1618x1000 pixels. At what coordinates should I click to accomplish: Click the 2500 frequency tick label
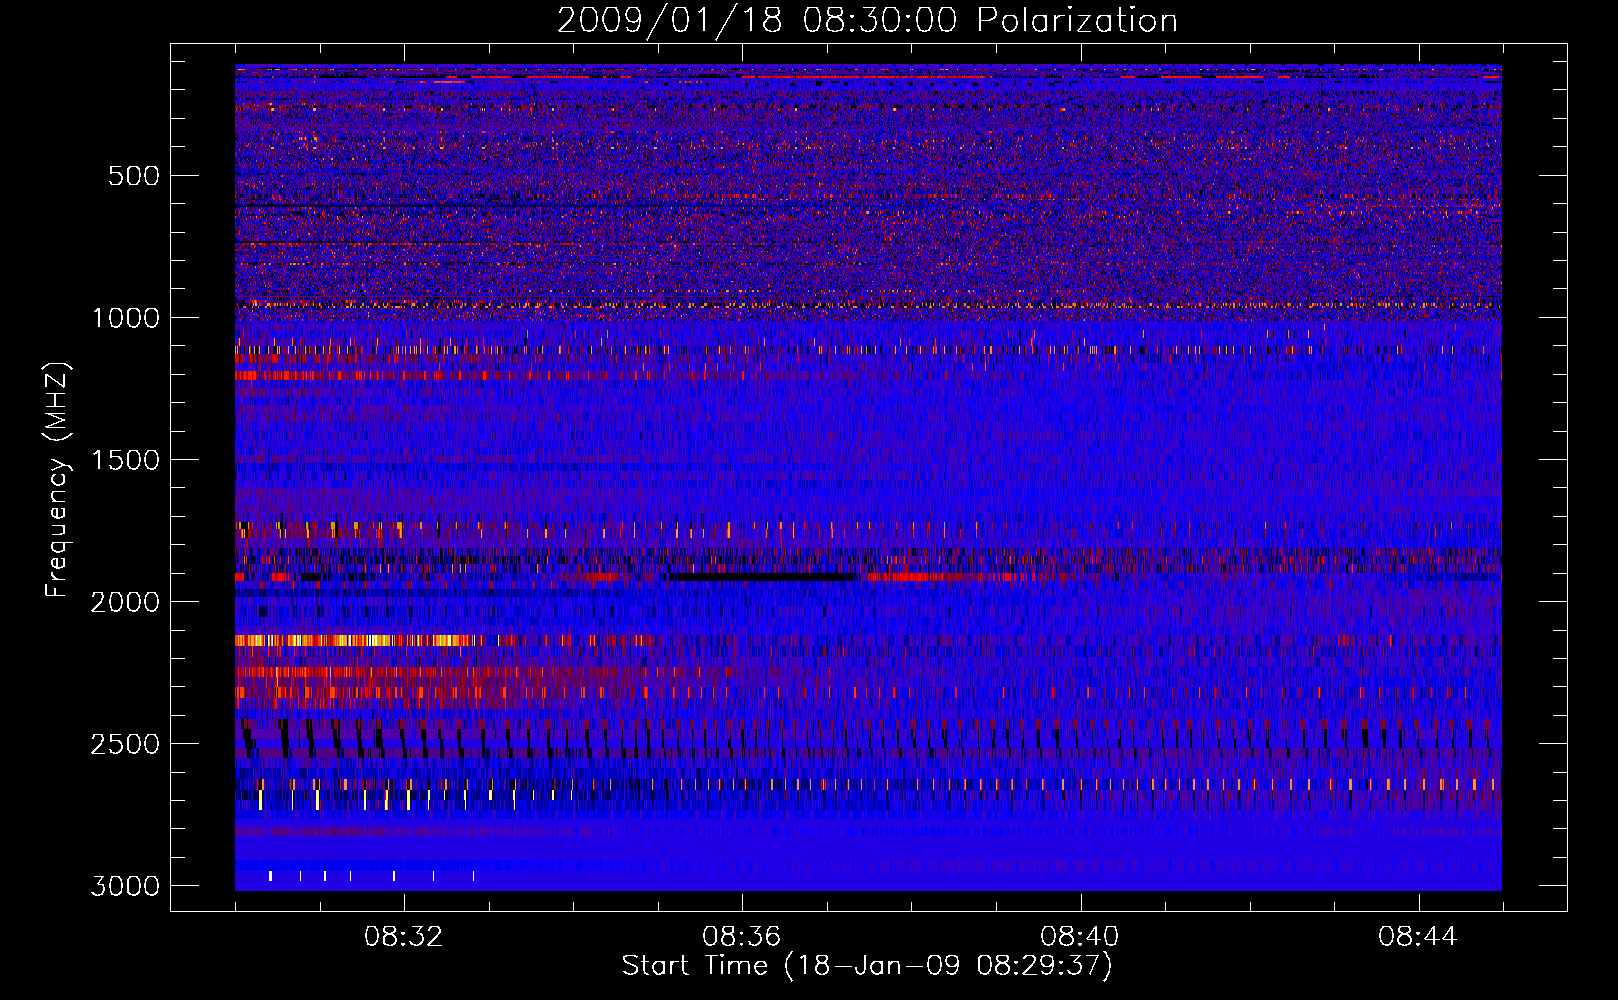pos(125,744)
